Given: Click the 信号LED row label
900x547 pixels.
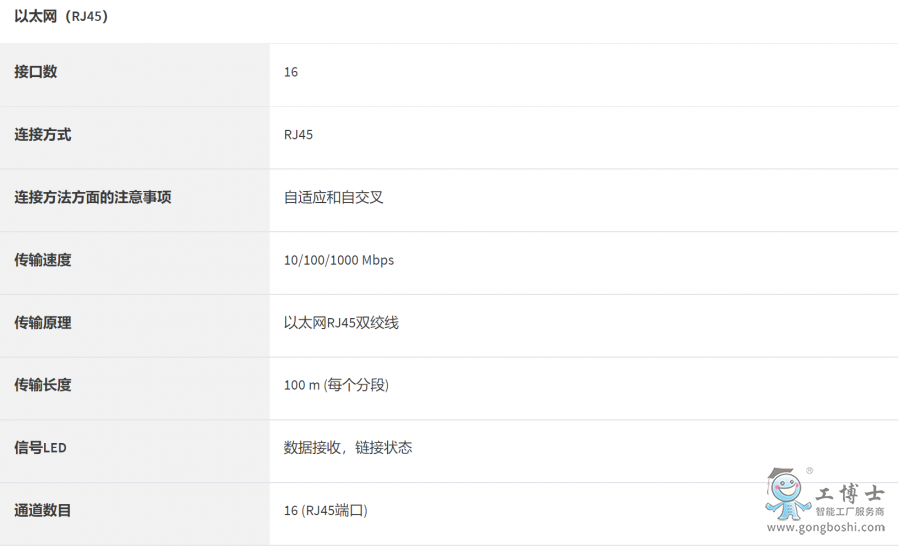Looking at the screenshot, I should tap(40, 448).
